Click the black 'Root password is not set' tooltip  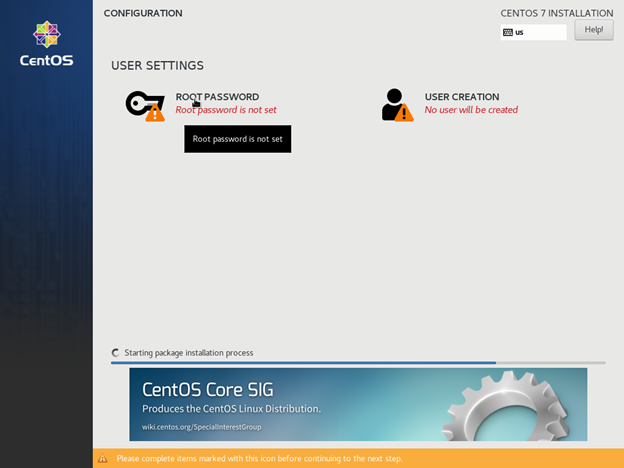click(237, 139)
